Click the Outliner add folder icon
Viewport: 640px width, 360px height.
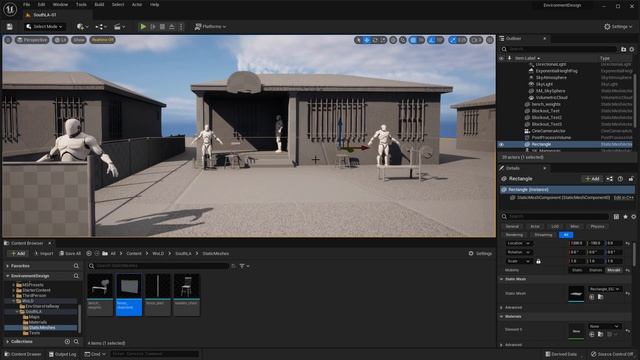(623, 49)
